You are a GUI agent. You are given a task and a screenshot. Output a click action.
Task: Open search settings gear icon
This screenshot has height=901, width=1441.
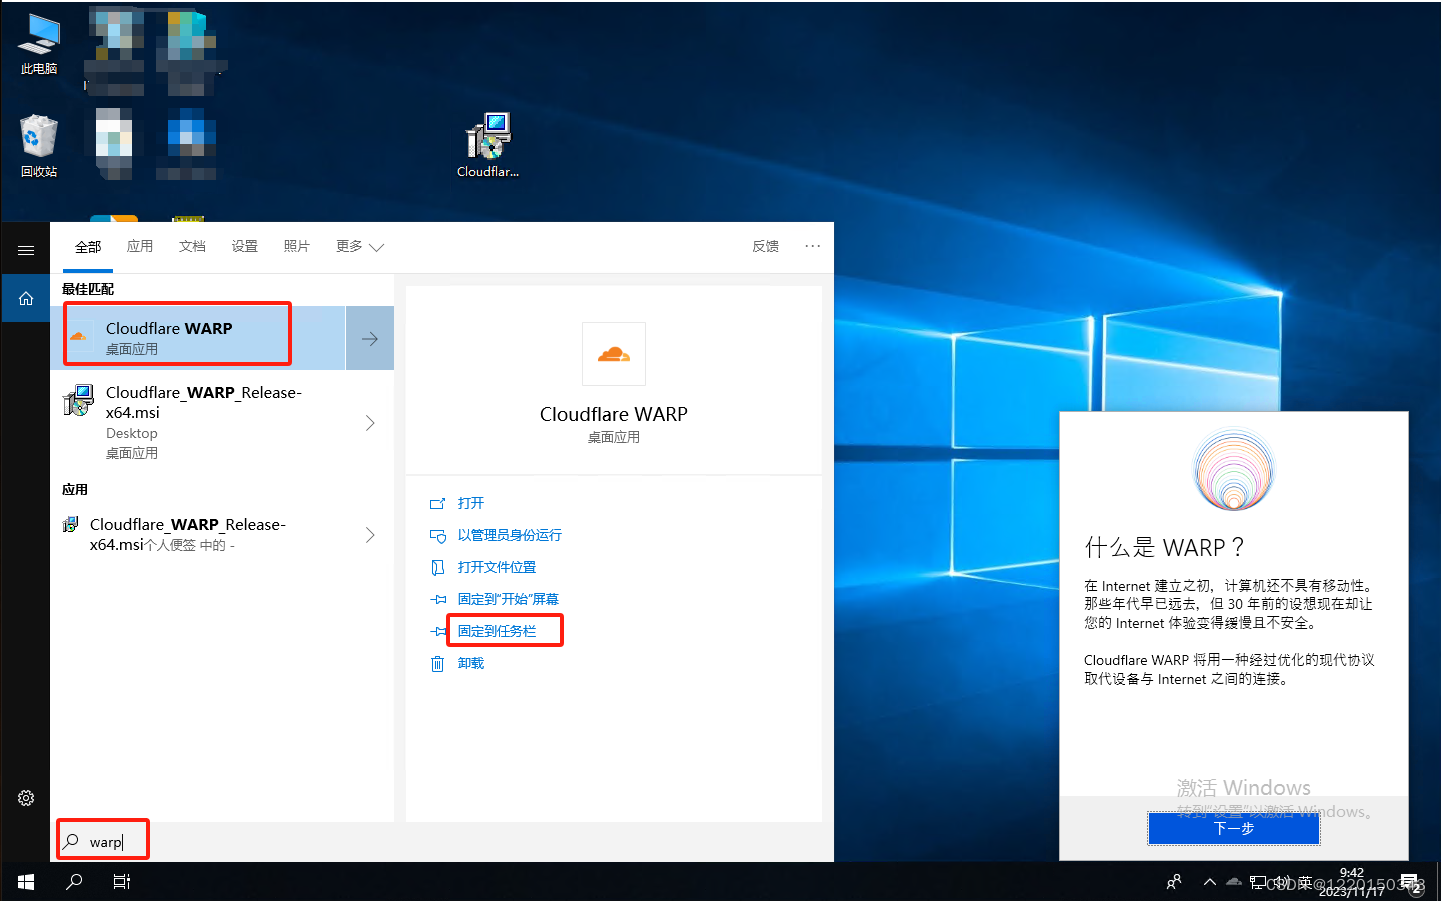pyautogui.click(x=26, y=798)
